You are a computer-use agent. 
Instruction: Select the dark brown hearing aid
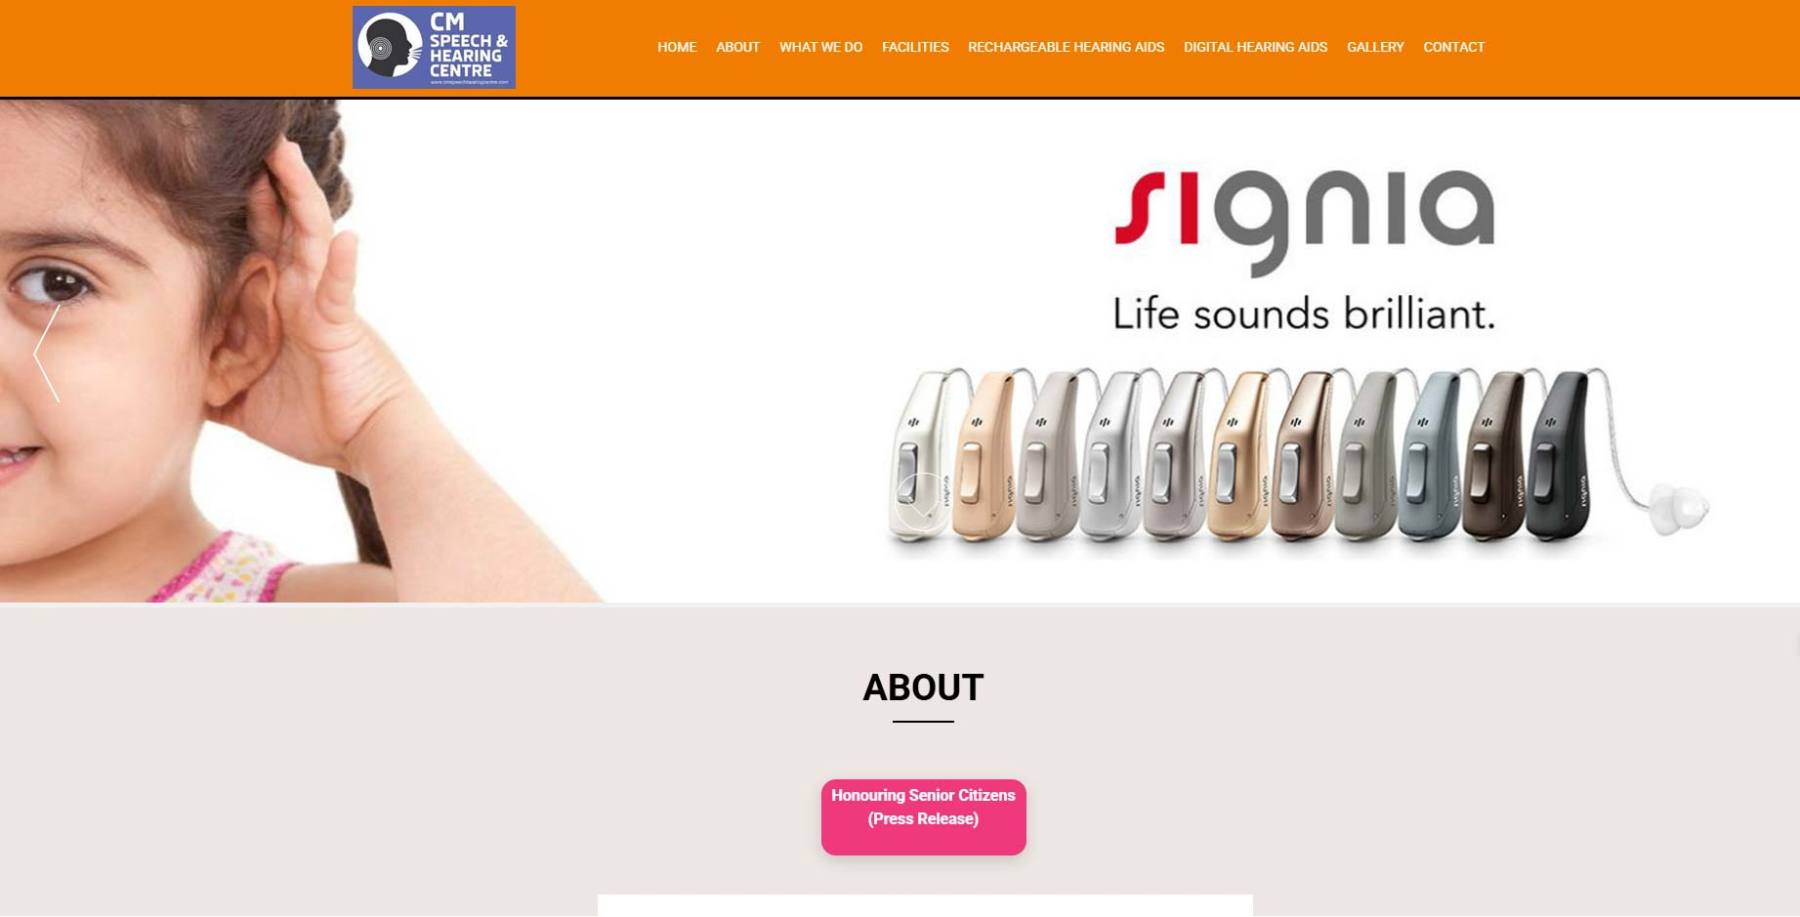point(1494,455)
